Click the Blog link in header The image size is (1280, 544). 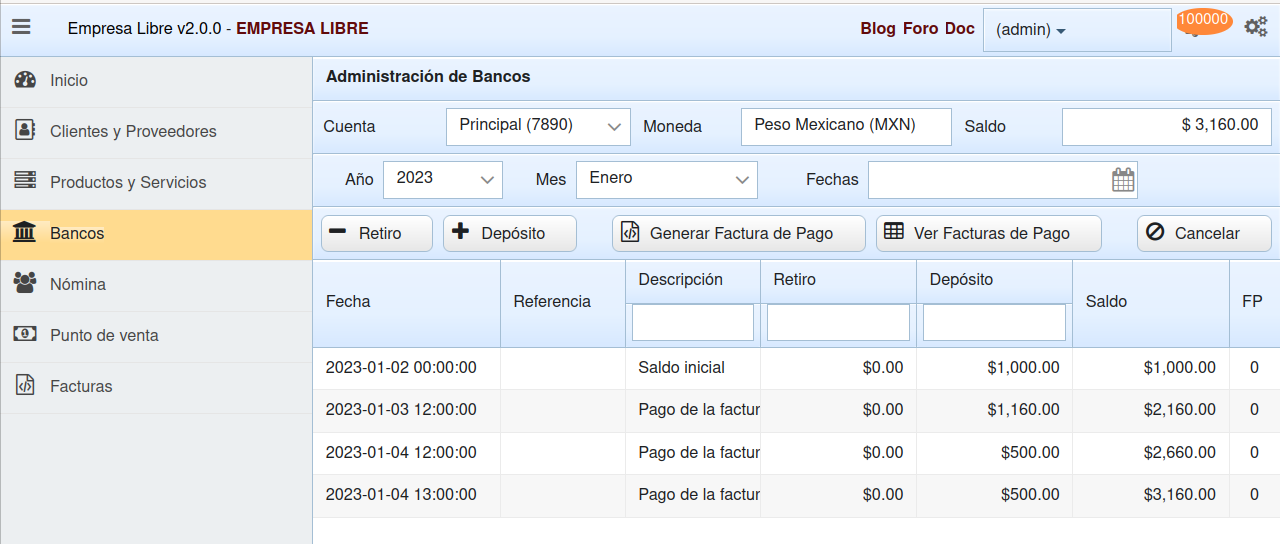(877, 28)
